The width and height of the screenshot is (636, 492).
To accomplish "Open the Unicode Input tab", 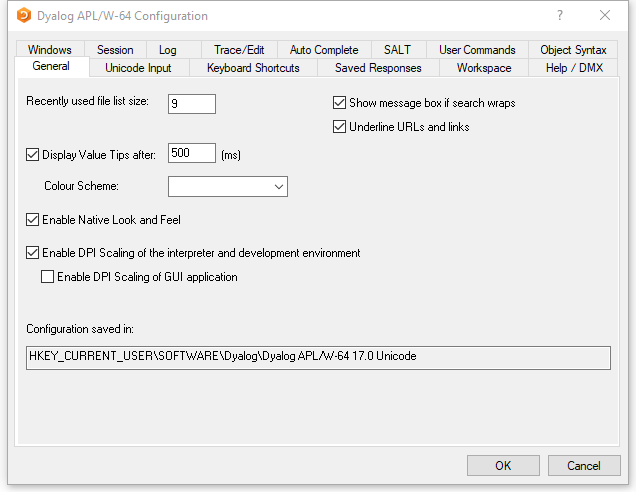I will [x=138, y=68].
